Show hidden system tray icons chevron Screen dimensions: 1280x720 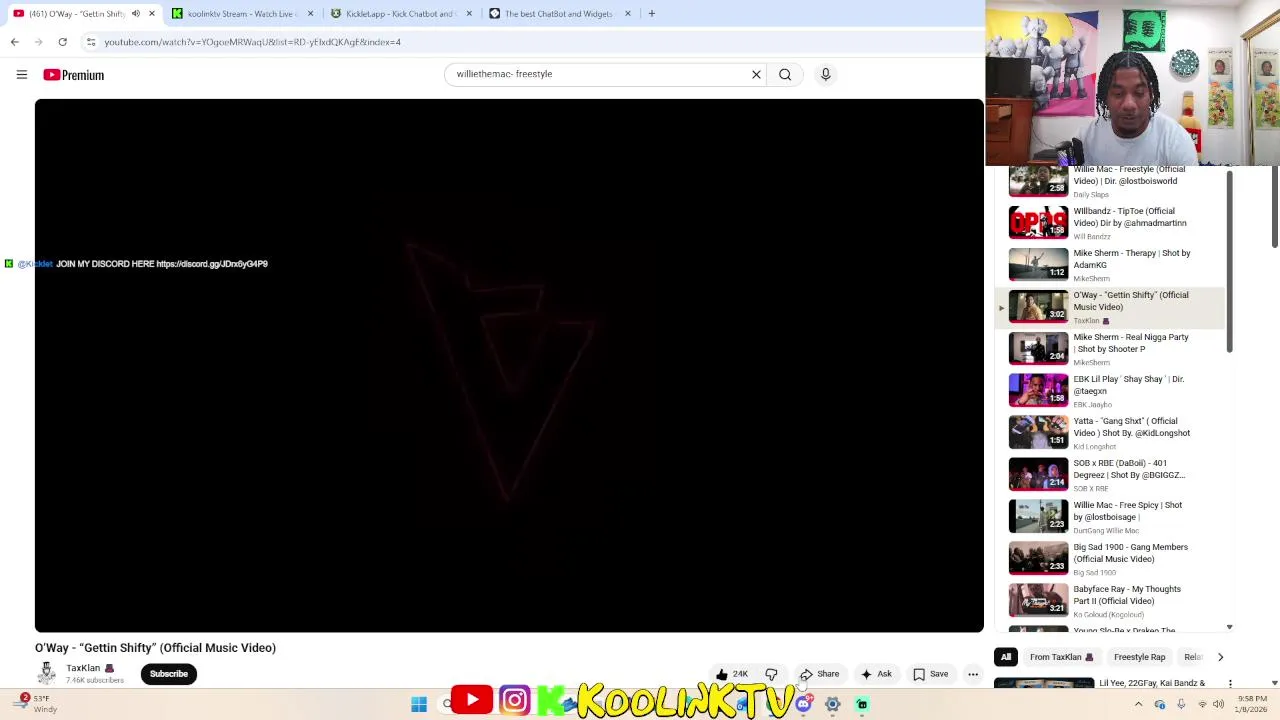click(x=1138, y=704)
